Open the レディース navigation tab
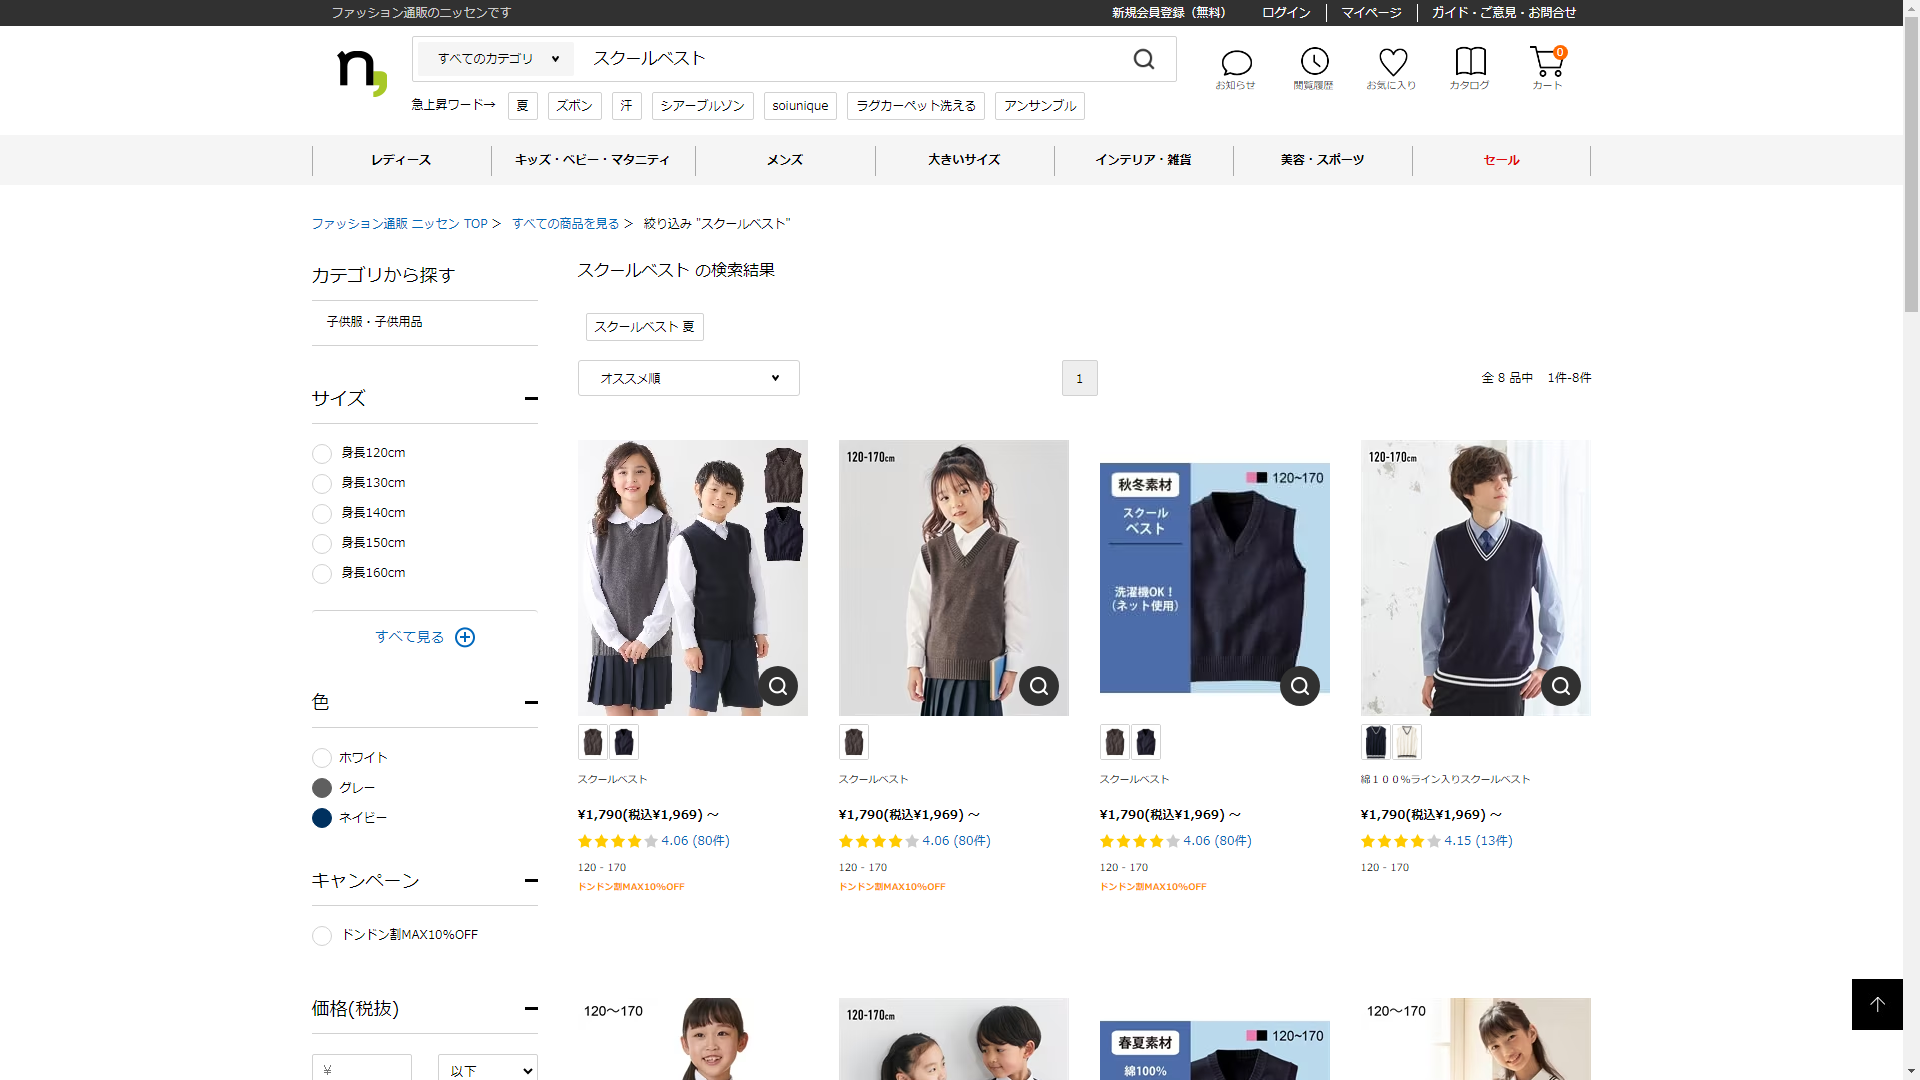This screenshot has width=1920, height=1080. (401, 160)
